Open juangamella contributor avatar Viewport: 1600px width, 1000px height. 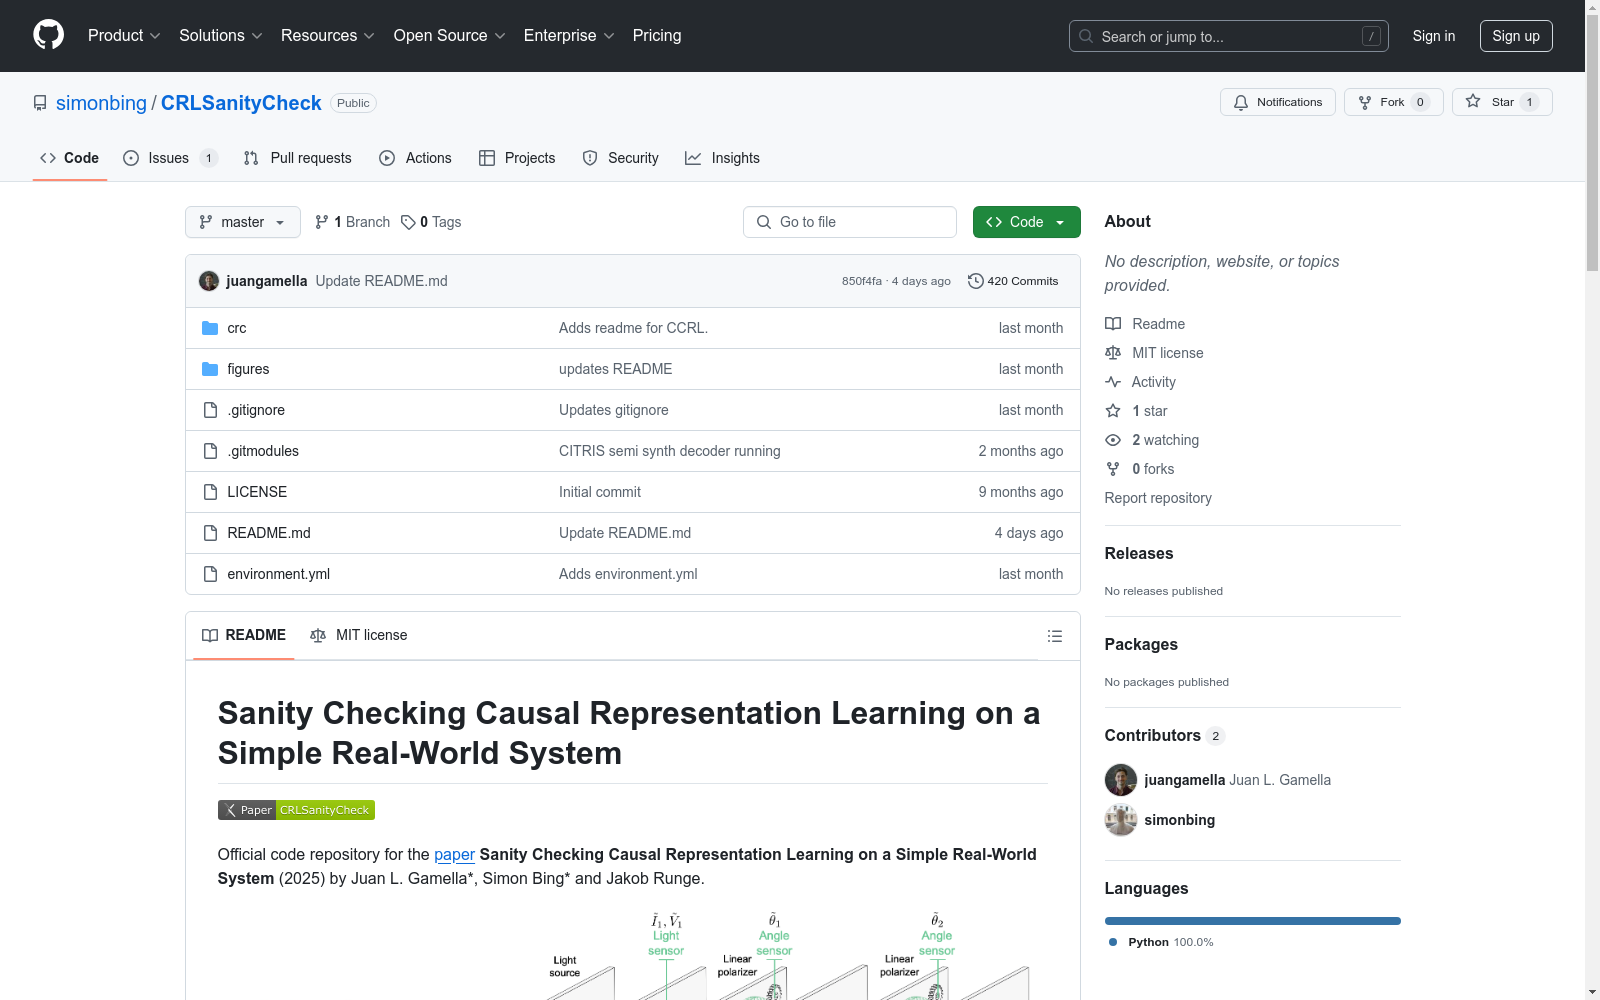pyautogui.click(x=1120, y=780)
